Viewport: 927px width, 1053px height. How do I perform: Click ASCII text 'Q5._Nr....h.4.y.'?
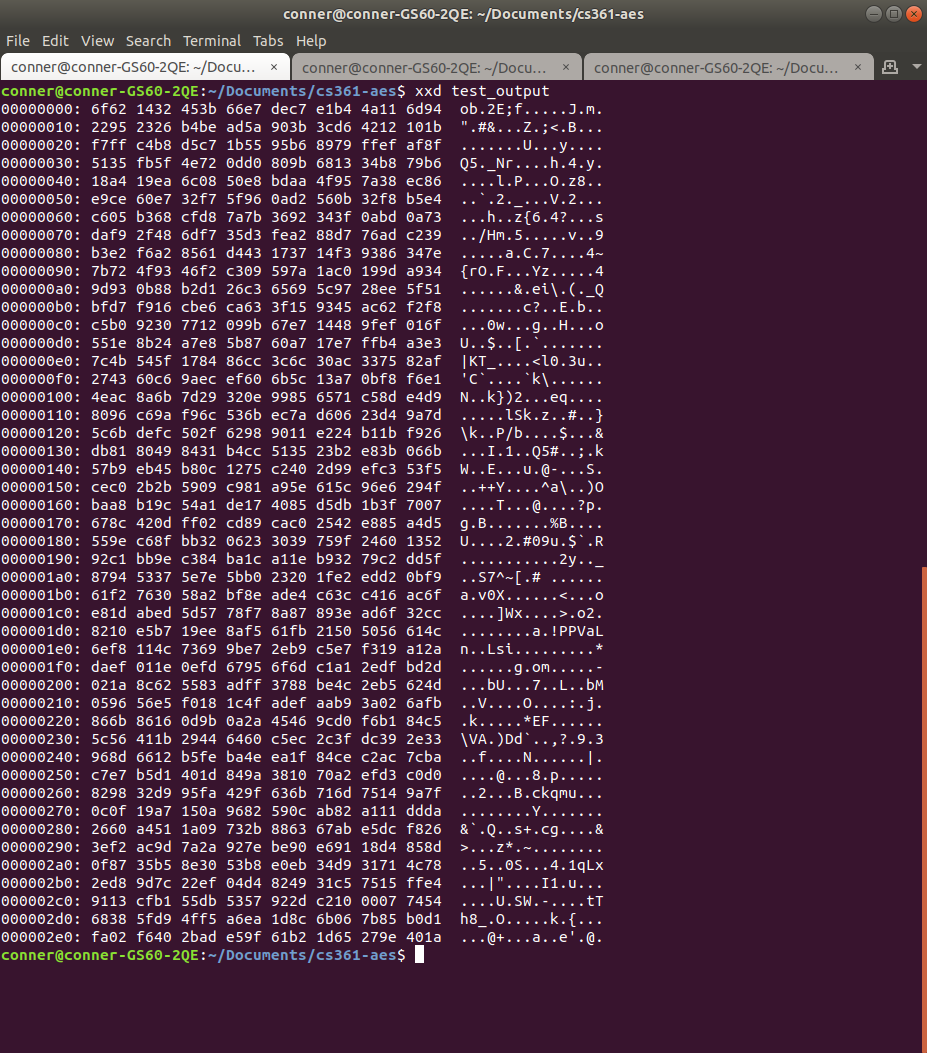coord(531,163)
